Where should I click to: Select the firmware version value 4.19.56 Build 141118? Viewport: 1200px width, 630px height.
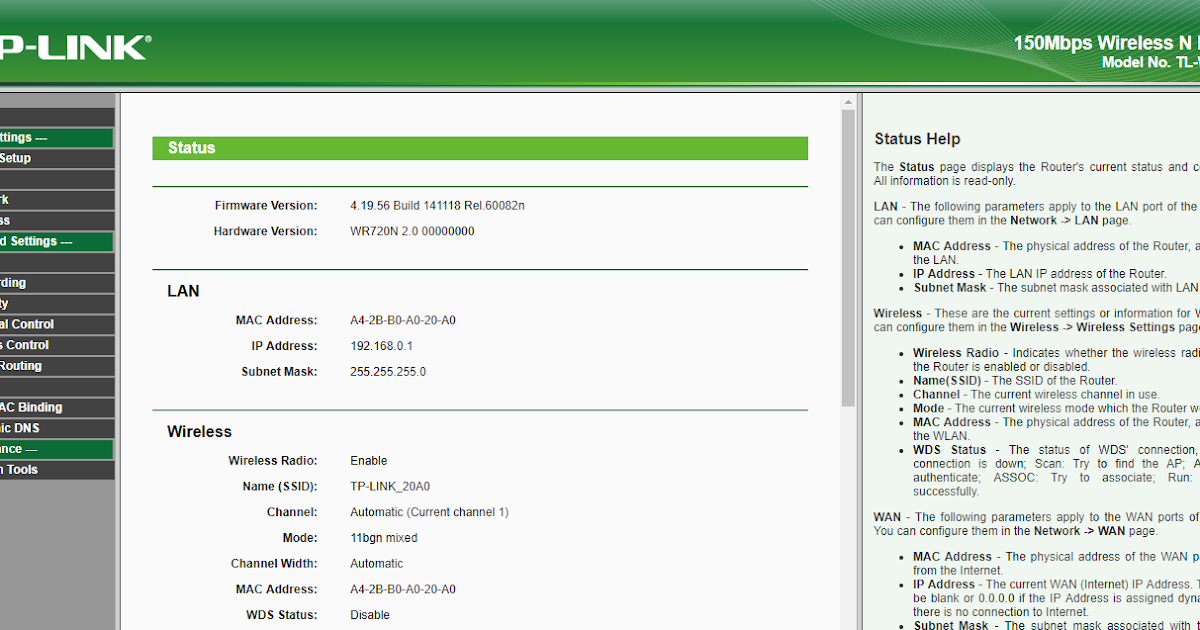(437, 205)
